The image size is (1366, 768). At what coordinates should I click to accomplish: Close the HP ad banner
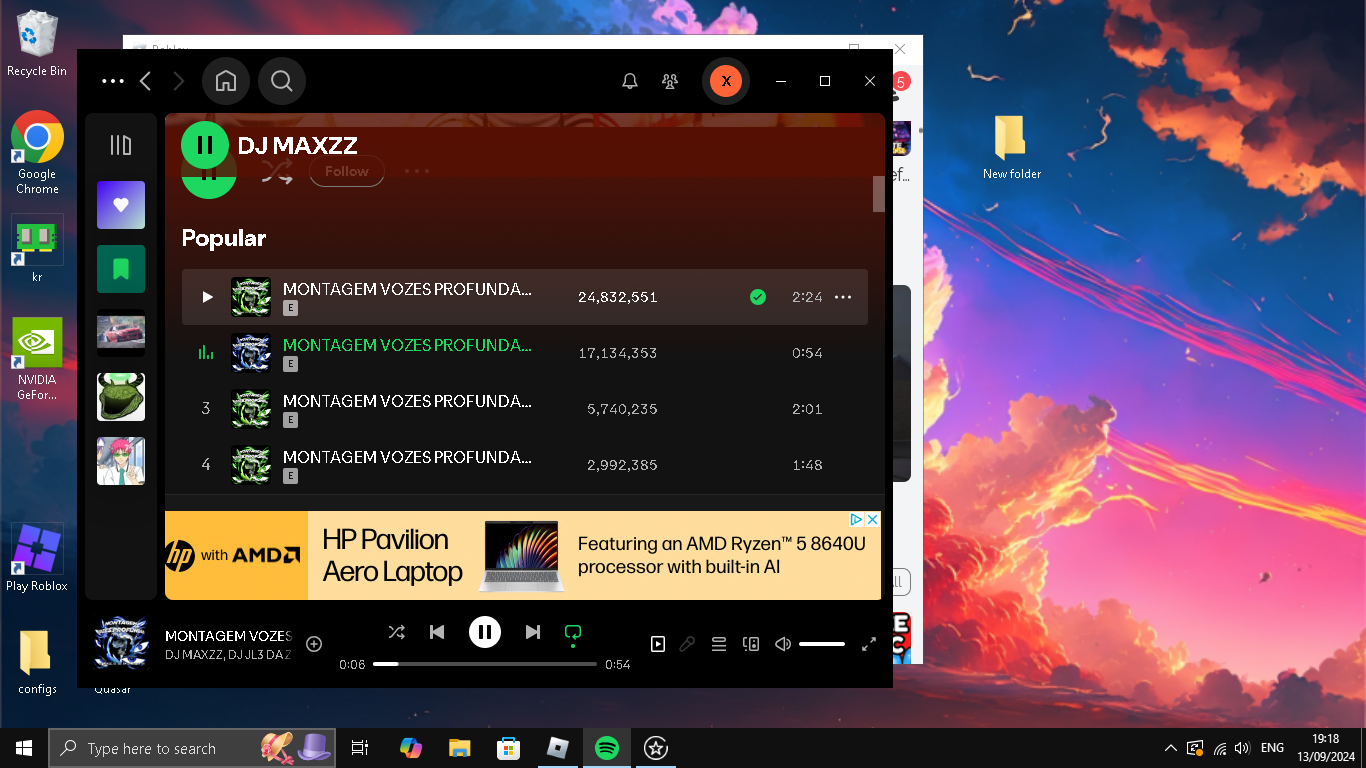872,520
